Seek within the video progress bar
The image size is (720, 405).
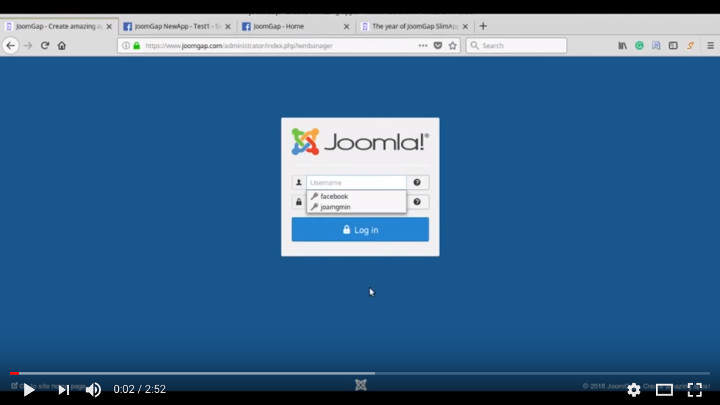point(360,373)
